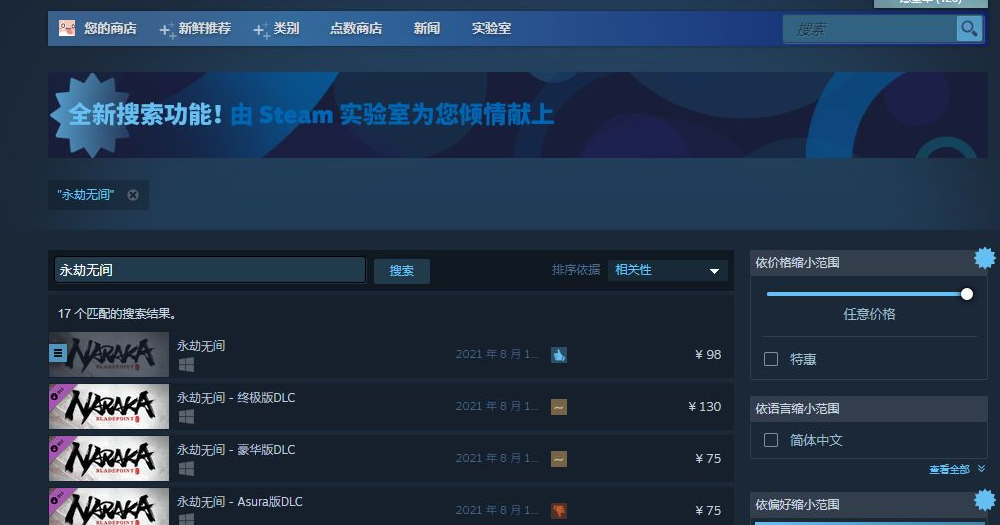Open 永劫无间 - Asura版DLC result
The height and width of the screenshot is (525, 1000).
[391, 507]
